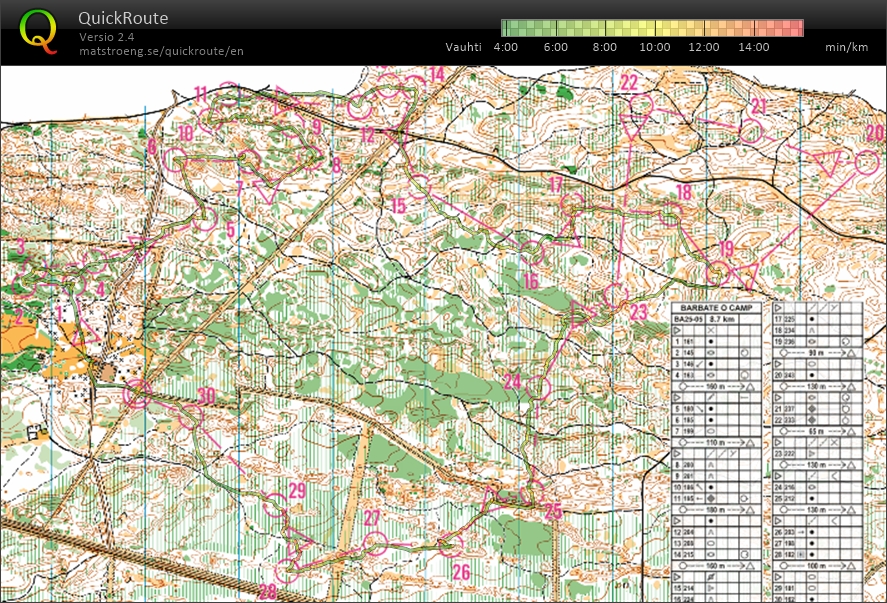Click the red end of the pace scale

pos(796,28)
